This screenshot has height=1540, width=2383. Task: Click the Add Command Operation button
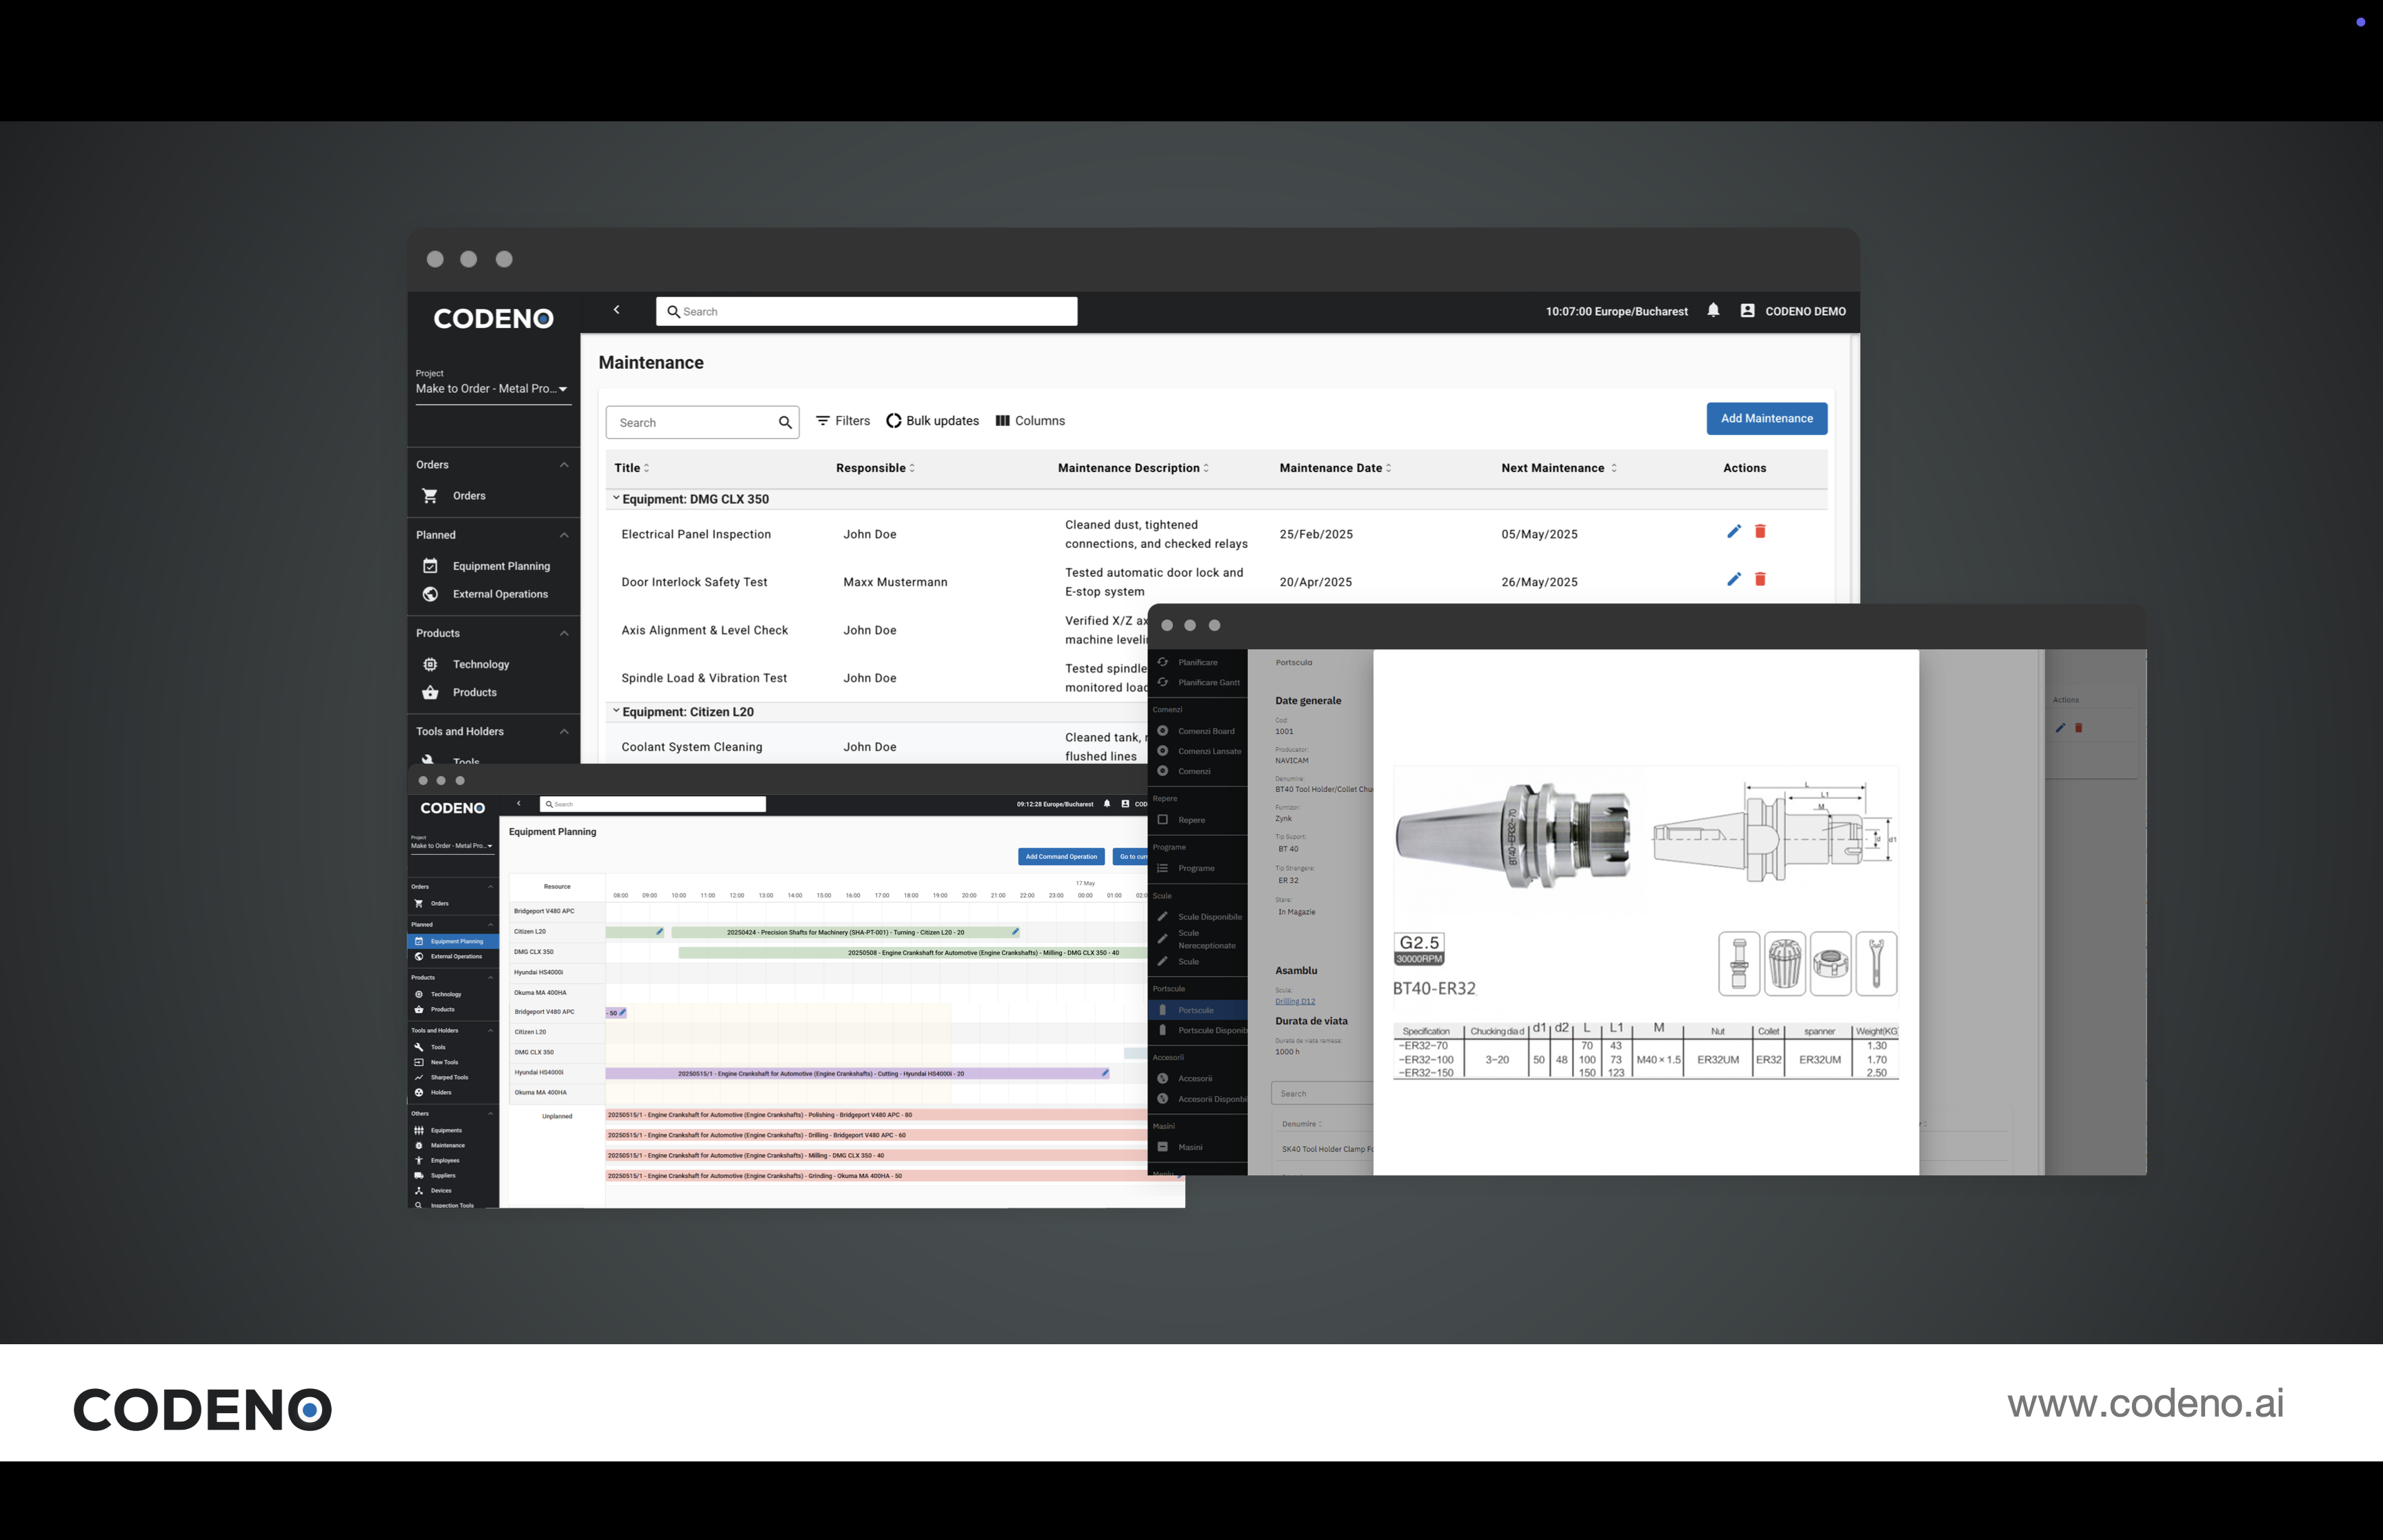1061,857
